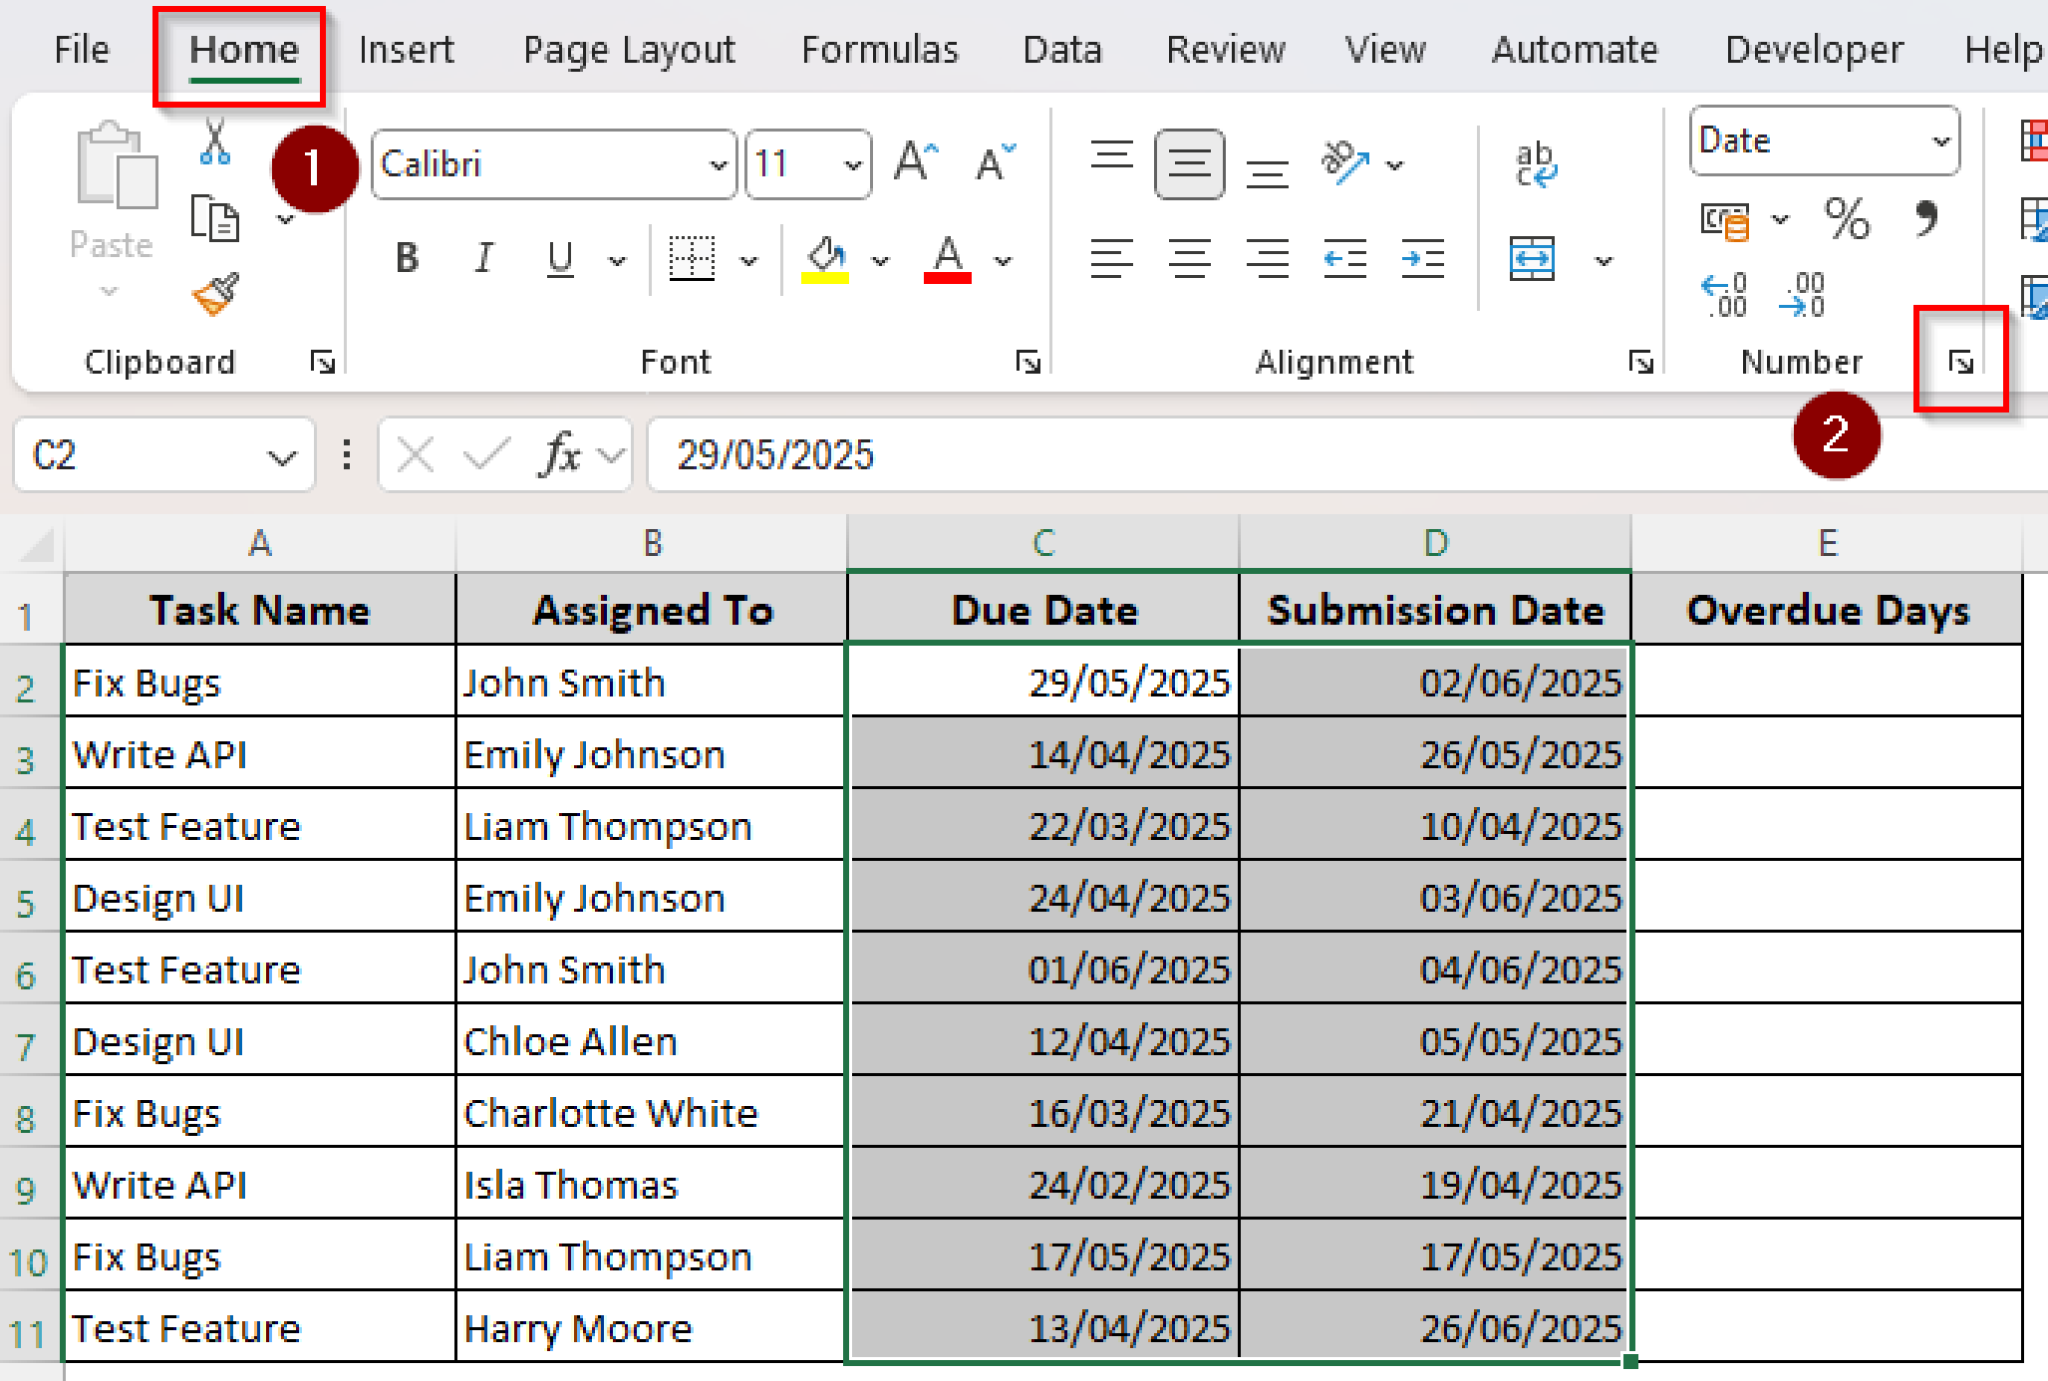Click the Cut scissors icon
The image size is (2048, 1381).
[x=215, y=142]
